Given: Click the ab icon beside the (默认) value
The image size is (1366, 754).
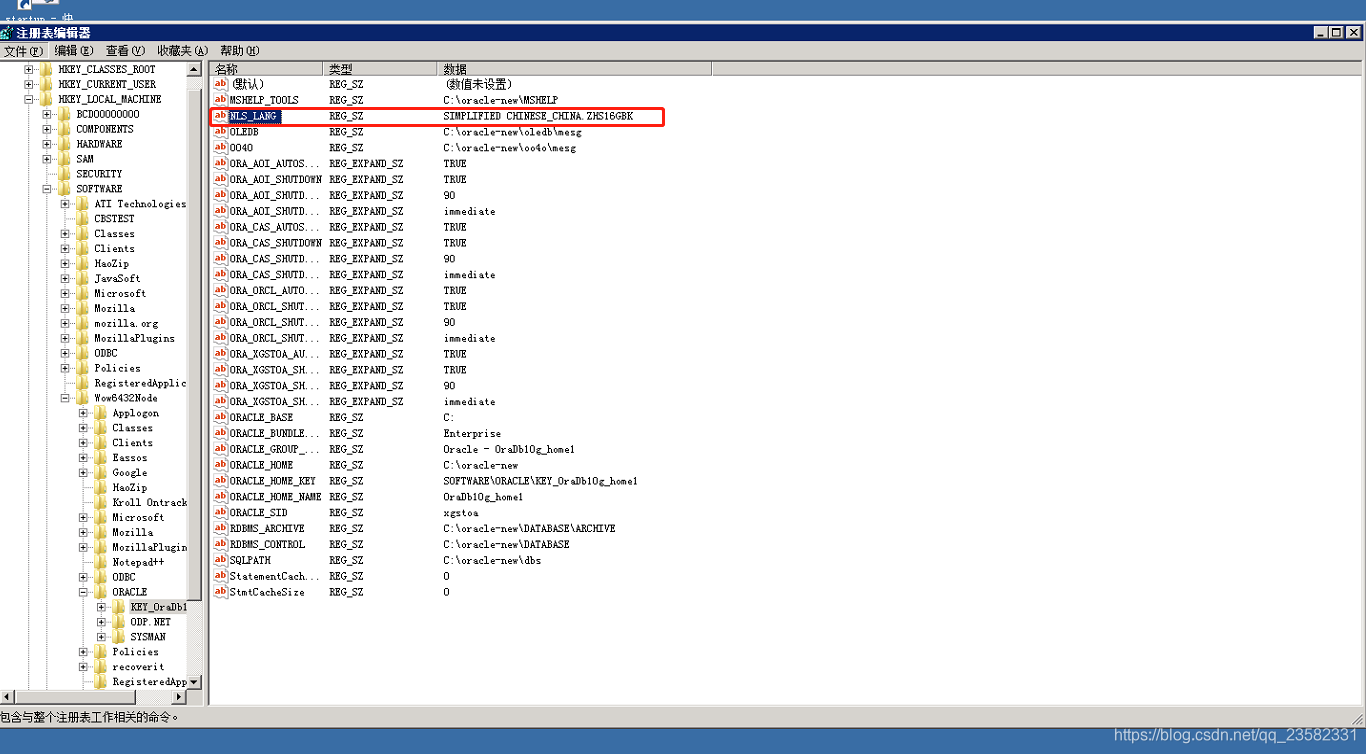Looking at the screenshot, I should tap(219, 84).
